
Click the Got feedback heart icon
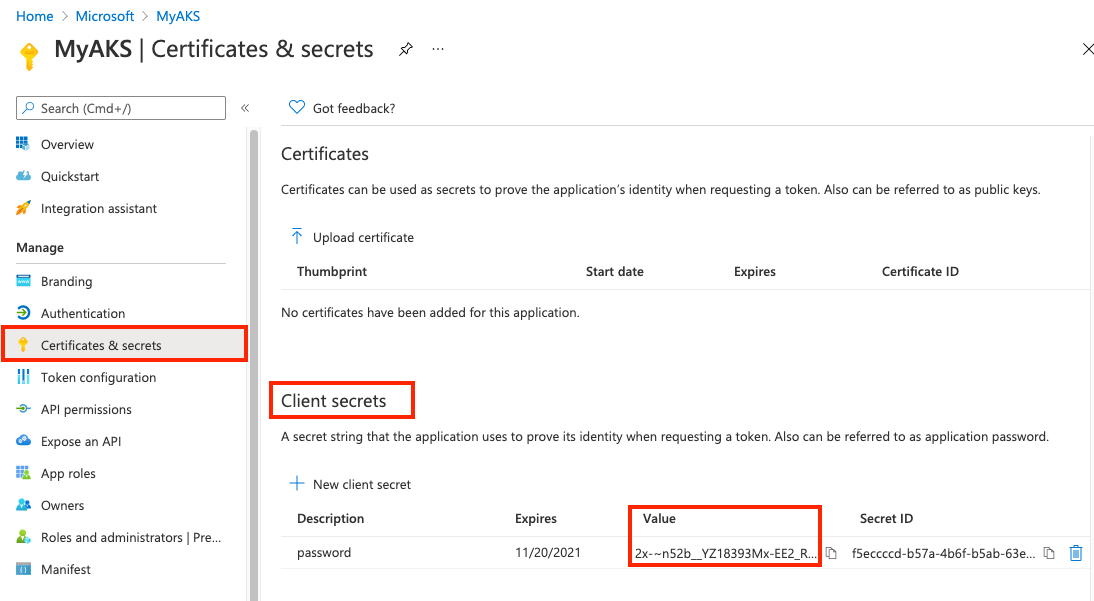[x=296, y=108]
